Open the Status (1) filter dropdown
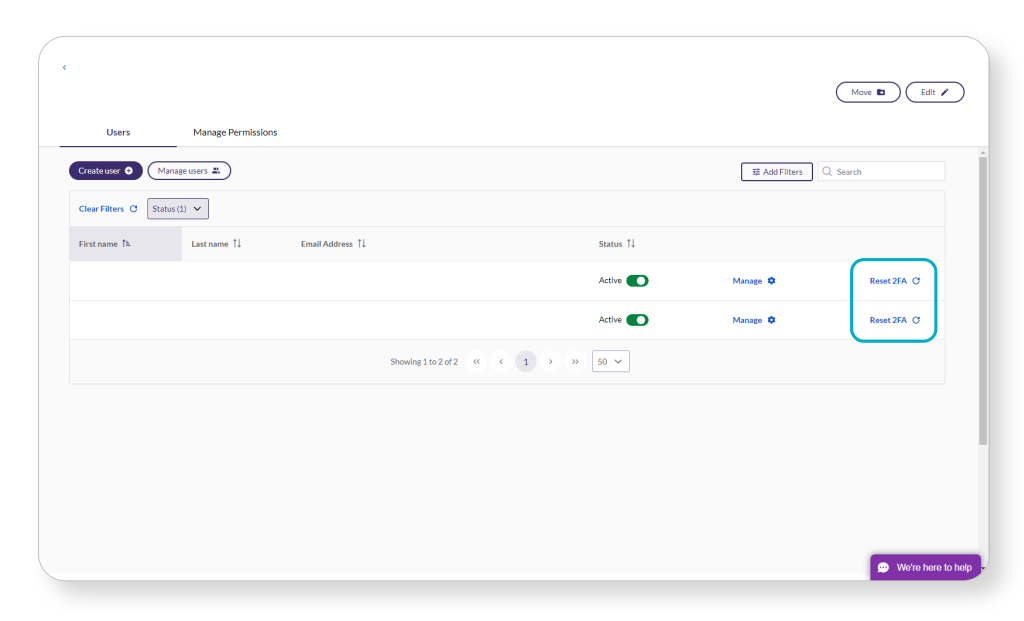This screenshot has width=1024, height=621. (x=177, y=208)
